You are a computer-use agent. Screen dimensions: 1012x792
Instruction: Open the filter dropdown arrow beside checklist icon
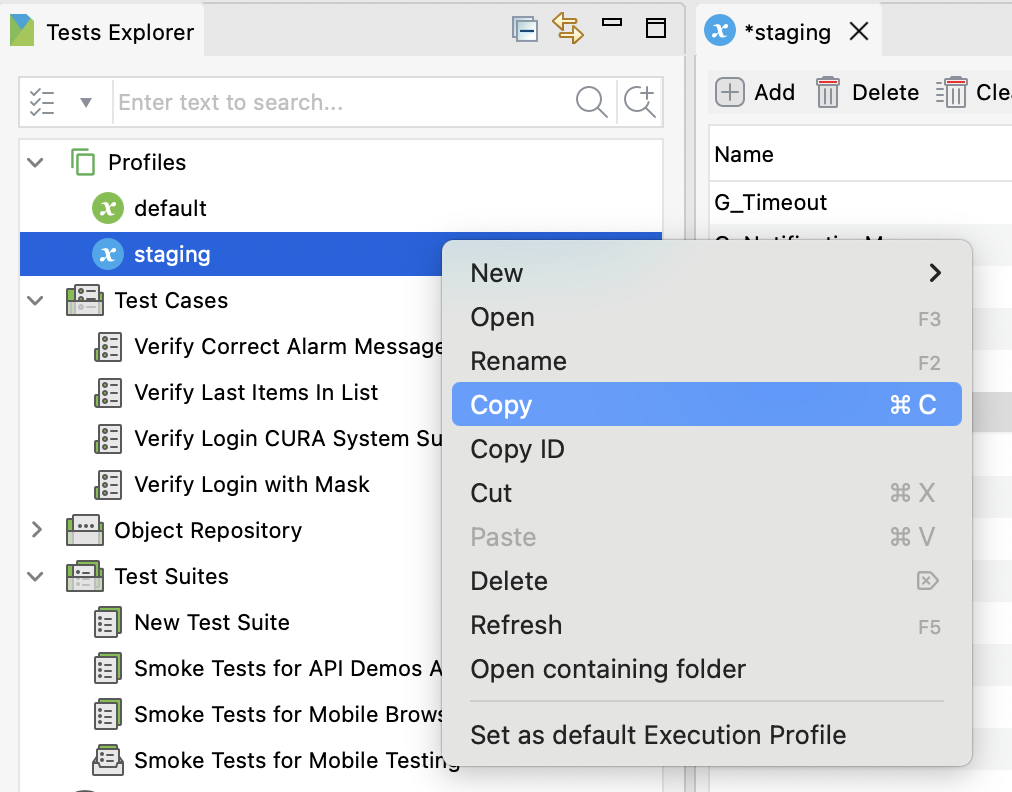[x=86, y=102]
